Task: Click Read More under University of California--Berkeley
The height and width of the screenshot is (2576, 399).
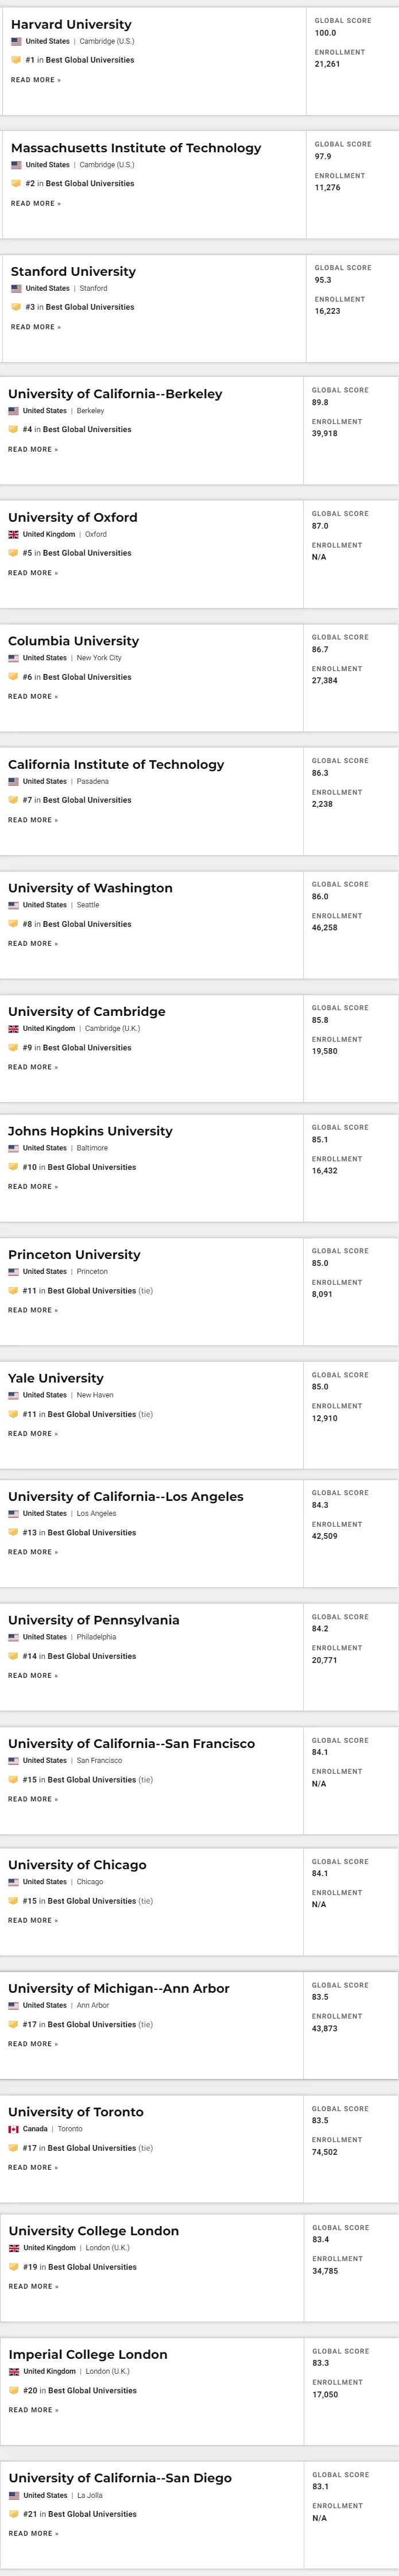Action: (x=33, y=450)
